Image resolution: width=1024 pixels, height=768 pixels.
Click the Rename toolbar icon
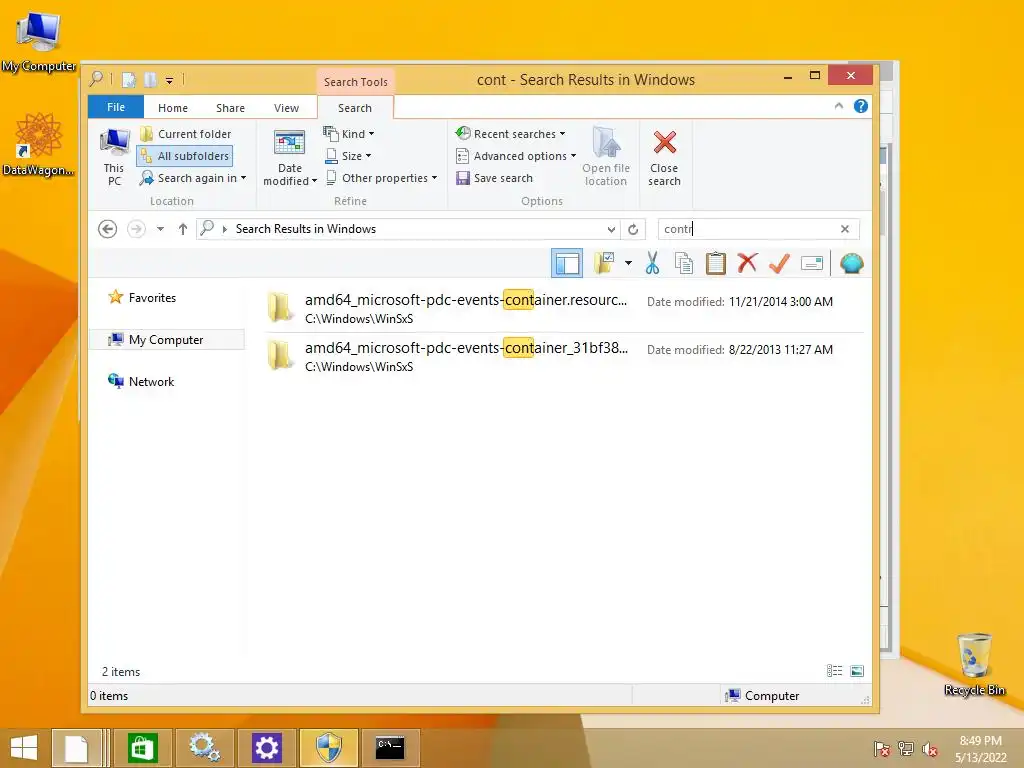[812, 263]
